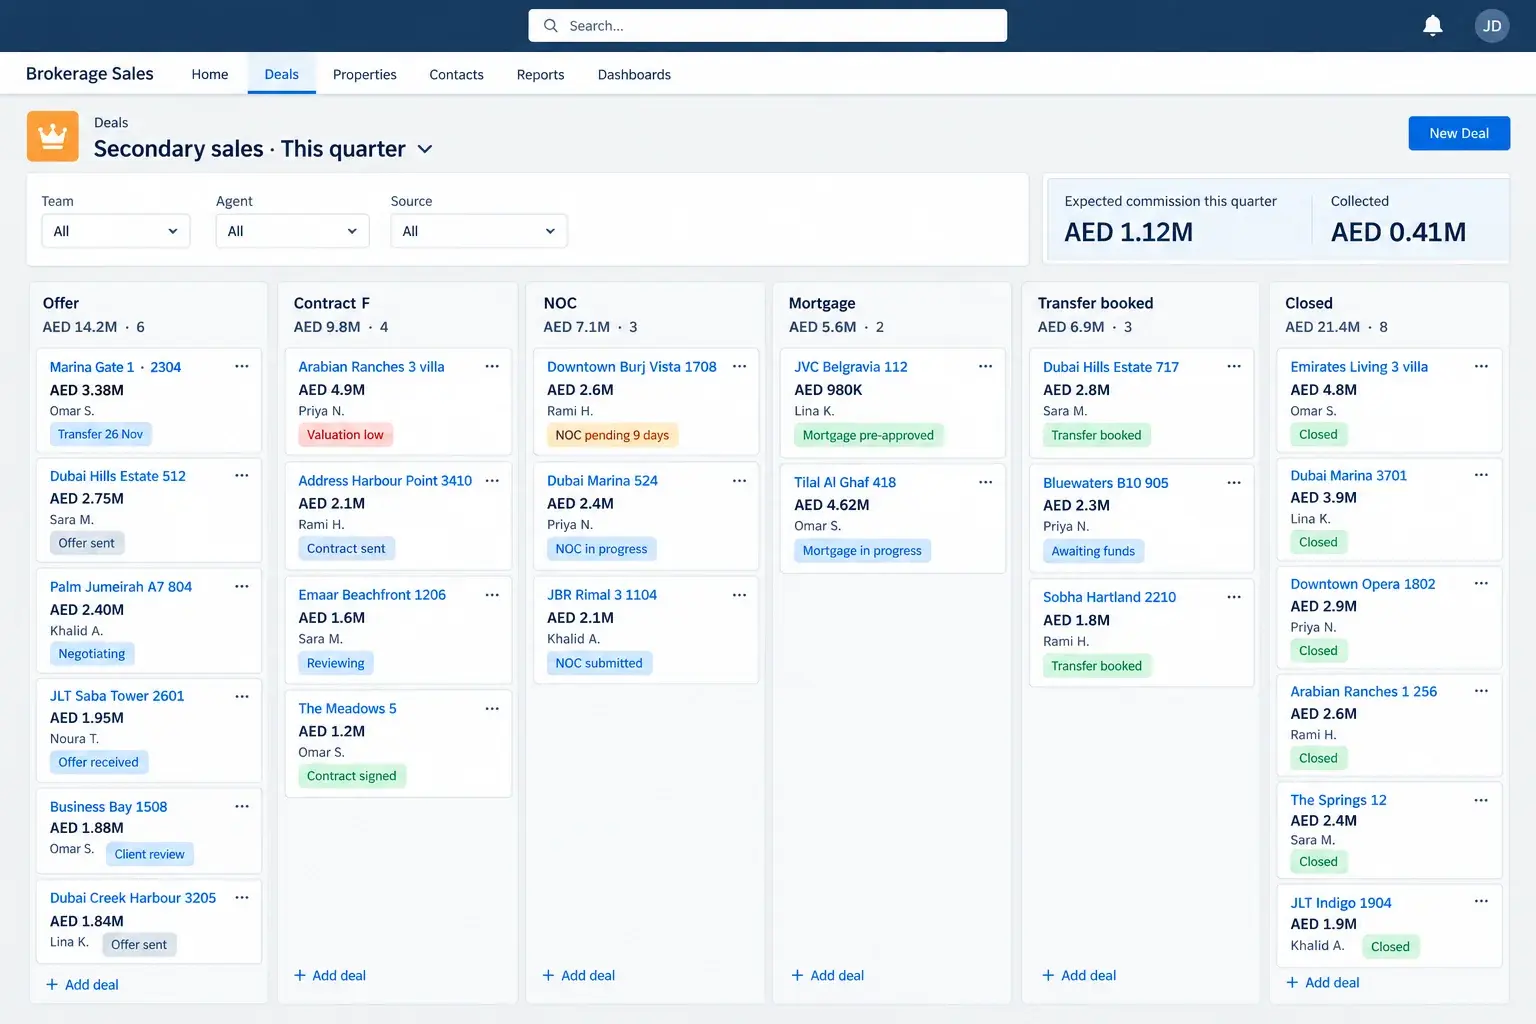Switch to the Dashboards tab
Screen dimensions: 1536x1024
click(x=634, y=74)
